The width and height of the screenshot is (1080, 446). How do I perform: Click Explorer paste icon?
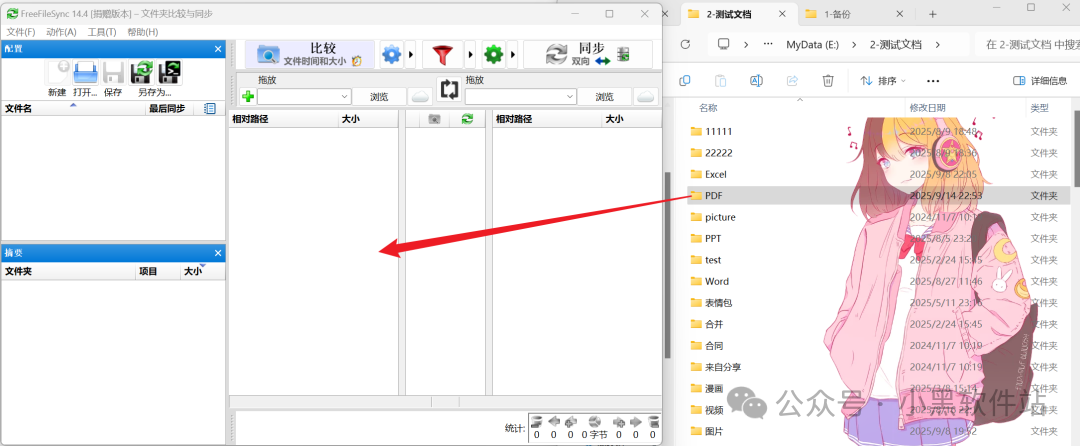(720, 81)
